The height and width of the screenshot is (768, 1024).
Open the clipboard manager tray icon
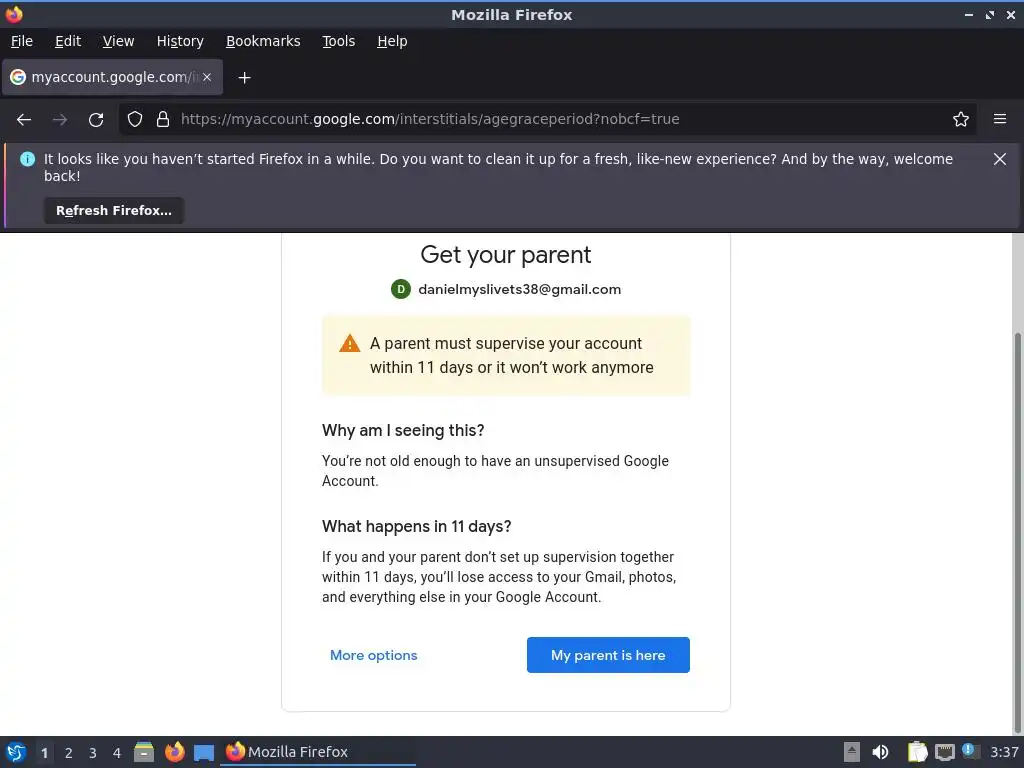[x=918, y=752]
